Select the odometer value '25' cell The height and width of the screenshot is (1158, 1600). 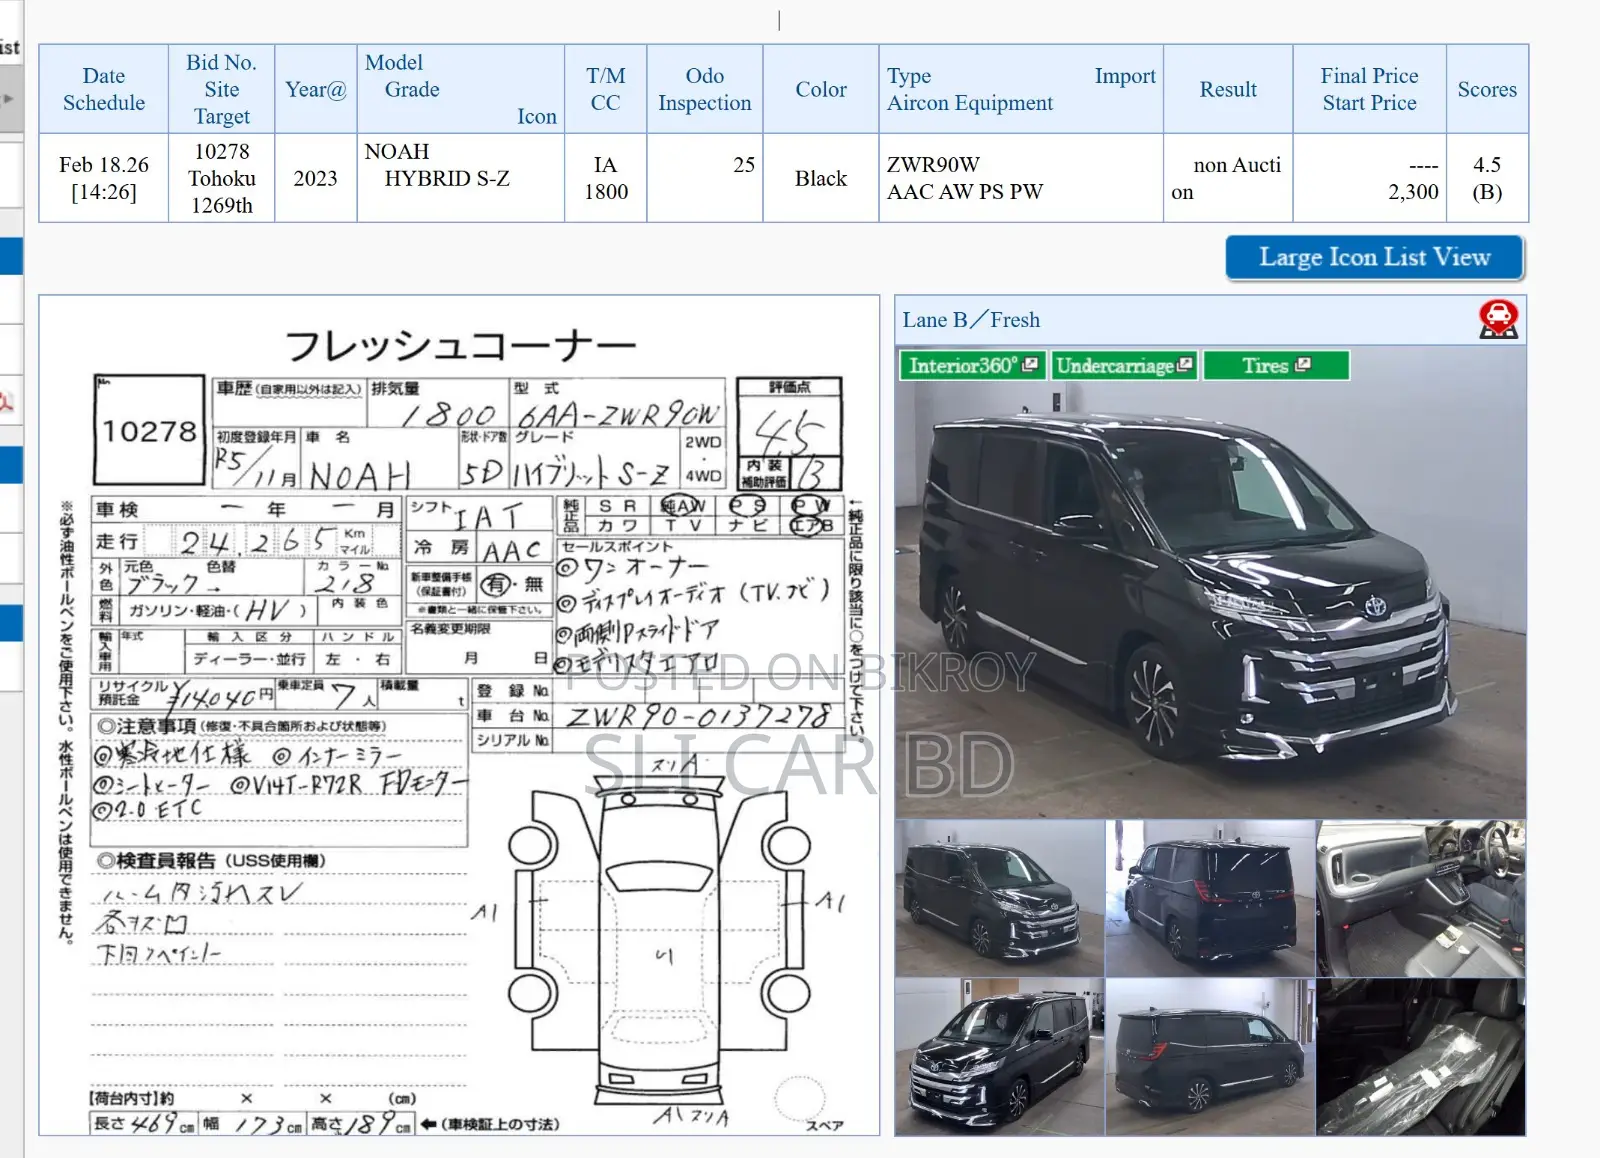click(705, 178)
